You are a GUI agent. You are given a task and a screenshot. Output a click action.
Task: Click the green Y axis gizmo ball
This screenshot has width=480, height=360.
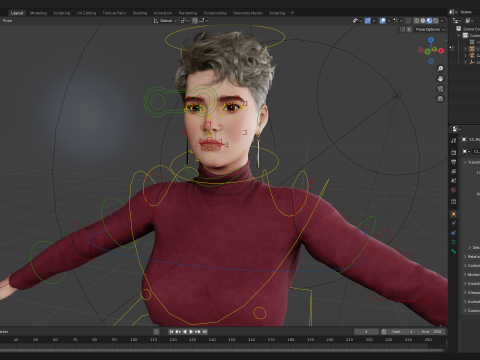pyautogui.click(x=434, y=49)
